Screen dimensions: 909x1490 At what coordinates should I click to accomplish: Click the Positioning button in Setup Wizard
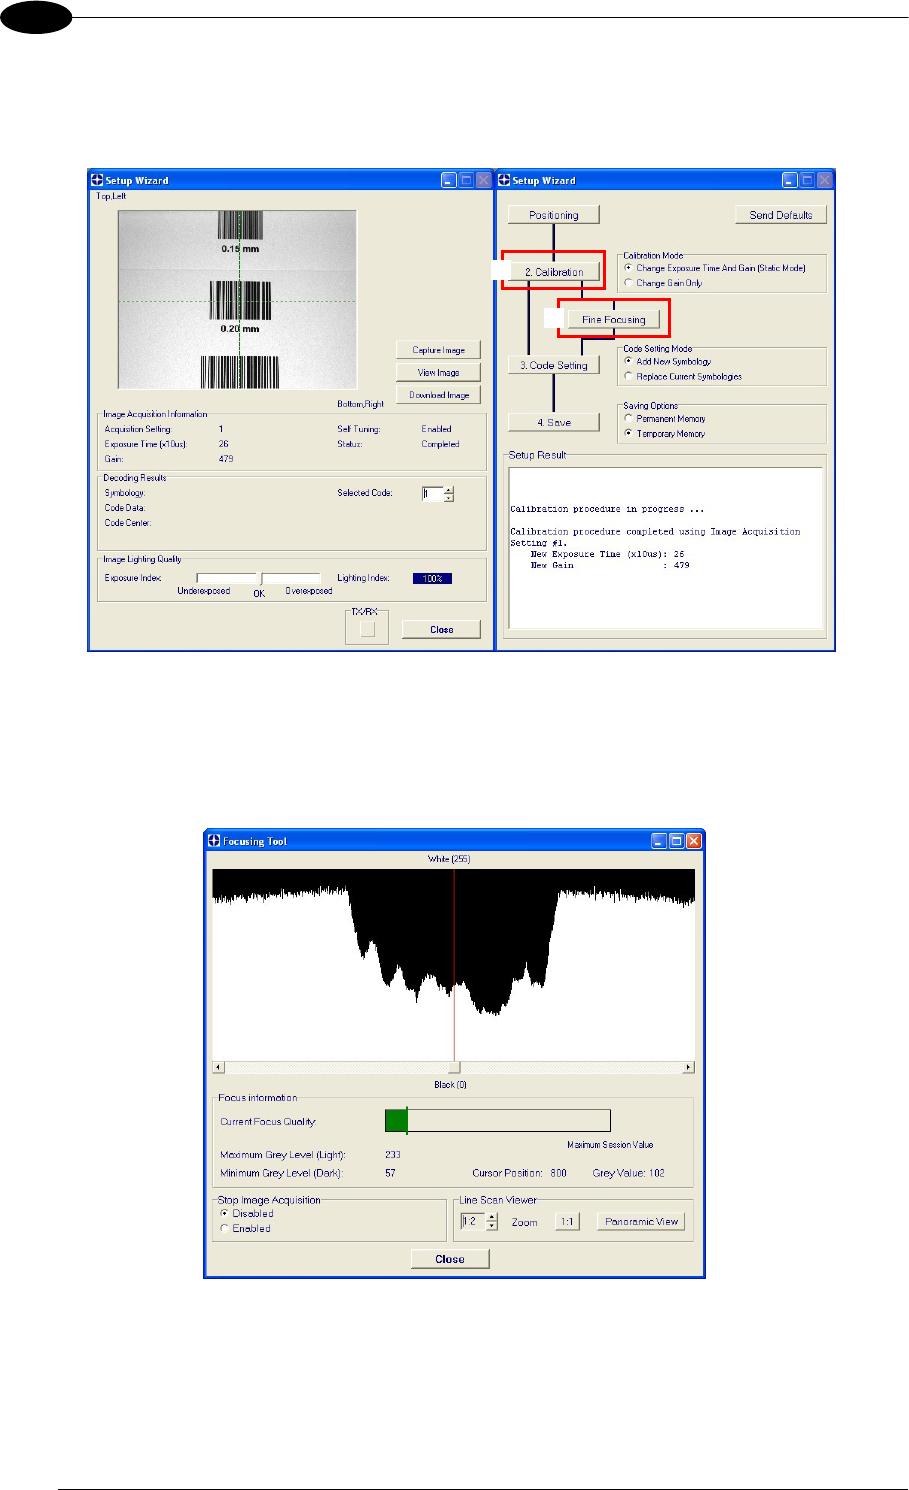[553, 215]
